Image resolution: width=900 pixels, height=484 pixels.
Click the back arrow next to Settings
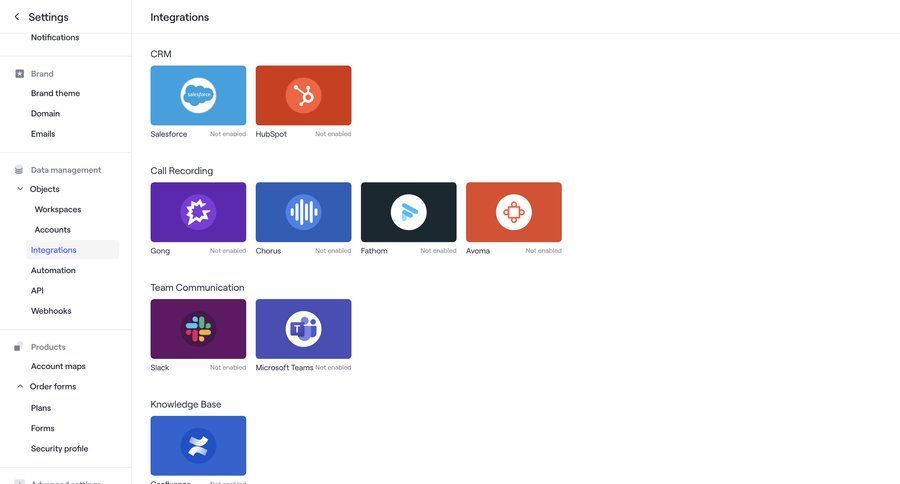coord(17,17)
